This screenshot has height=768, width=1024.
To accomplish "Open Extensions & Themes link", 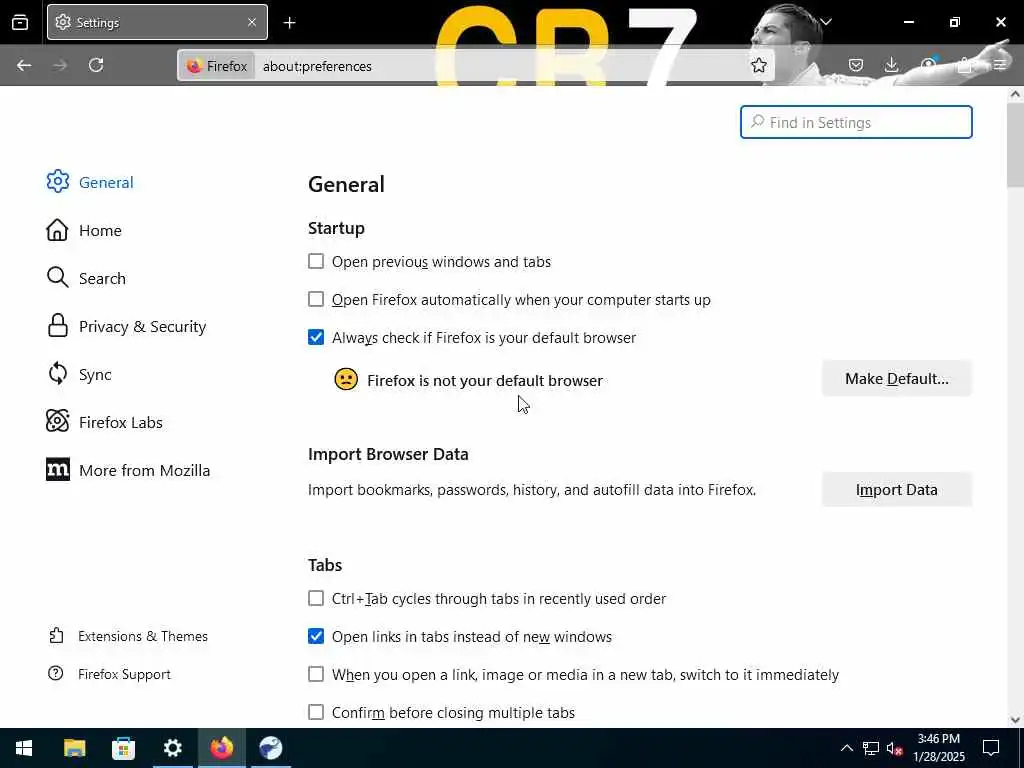I will (128, 636).
